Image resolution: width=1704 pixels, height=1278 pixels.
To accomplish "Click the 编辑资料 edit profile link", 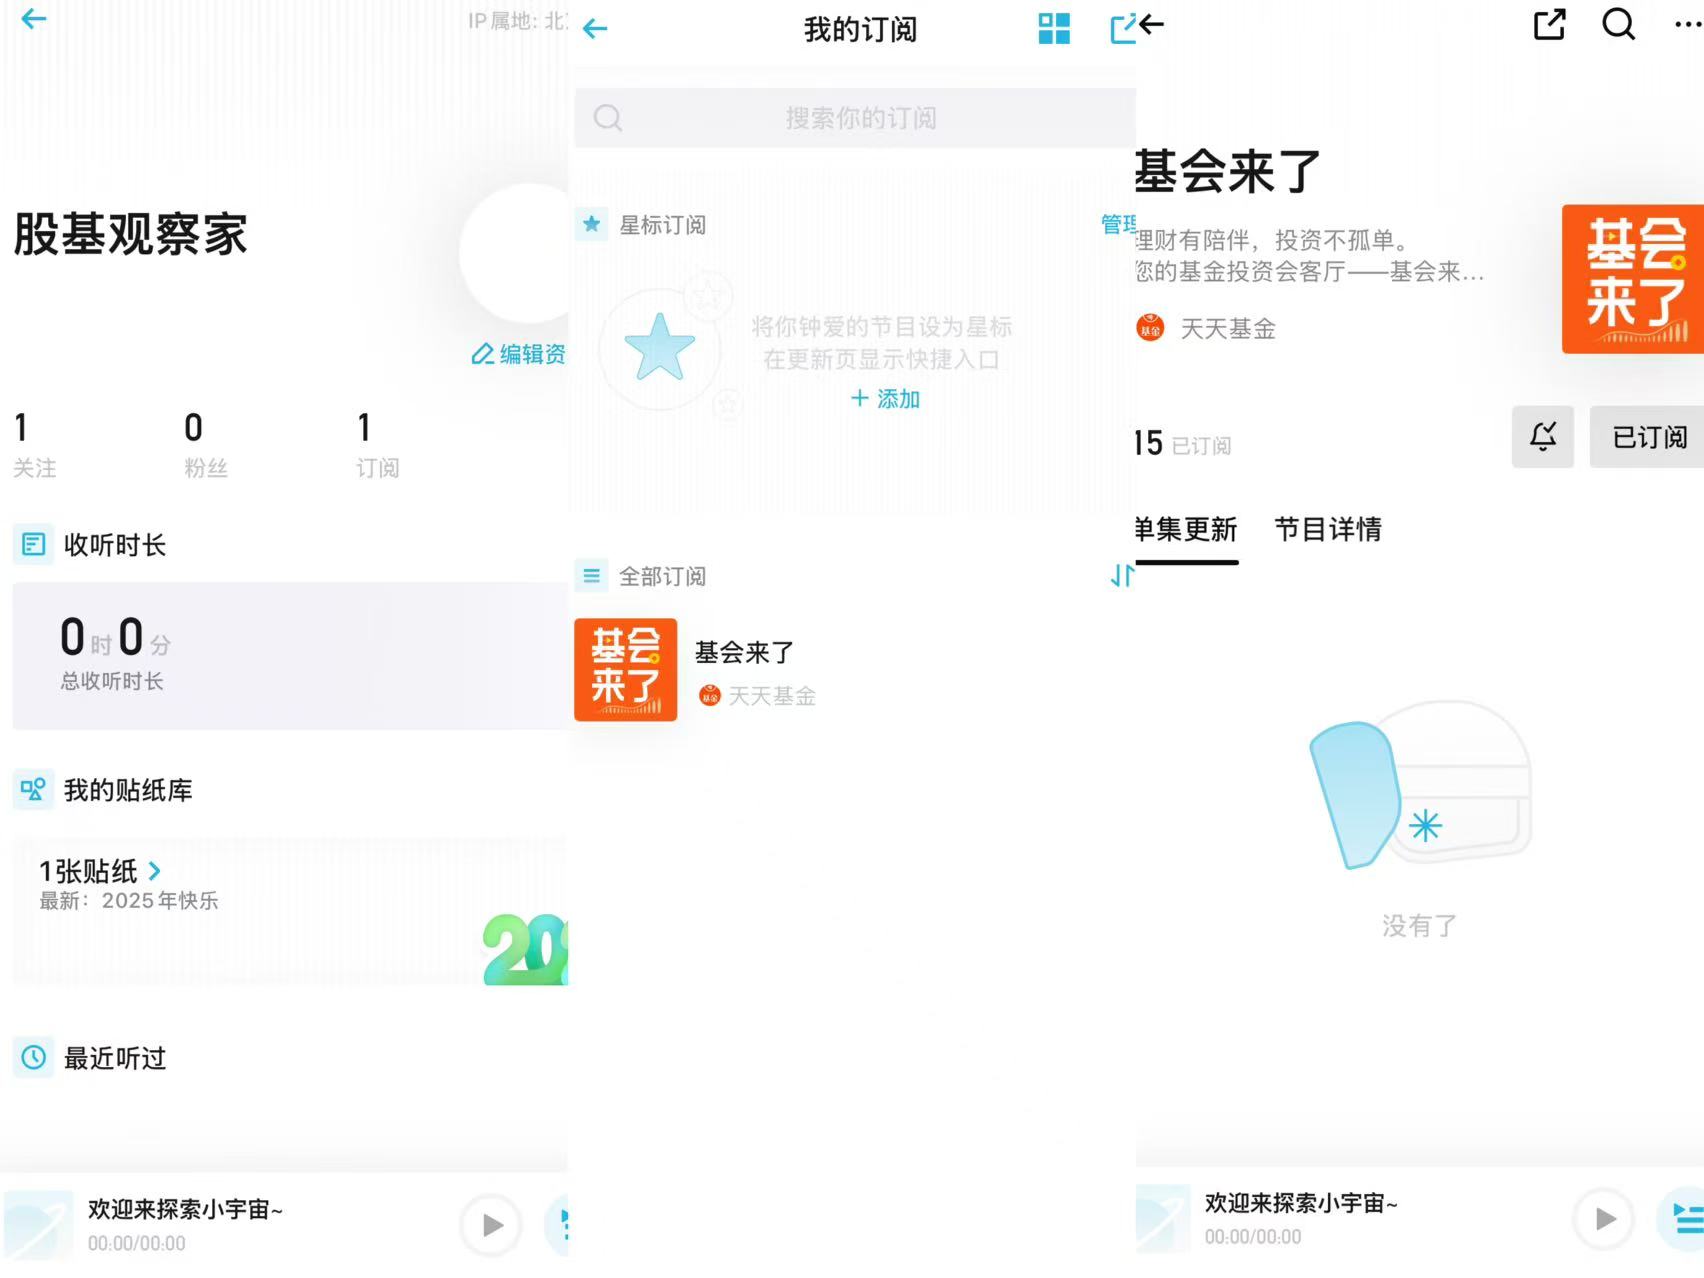I will pos(518,354).
